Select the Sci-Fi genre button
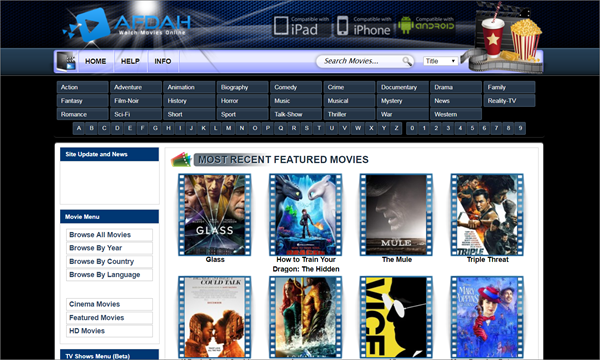 click(136, 114)
